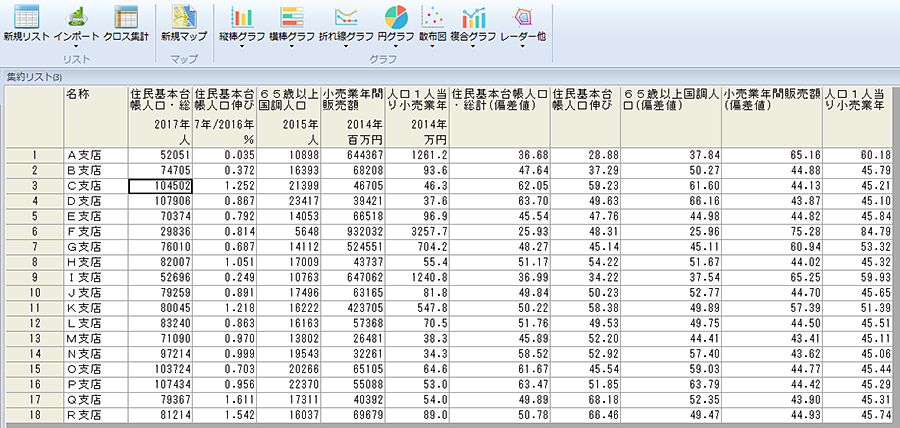Expand the 散布図 scatter plot dropdown arrow
The width and height of the screenshot is (900, 428).
[x=432, y=48]
